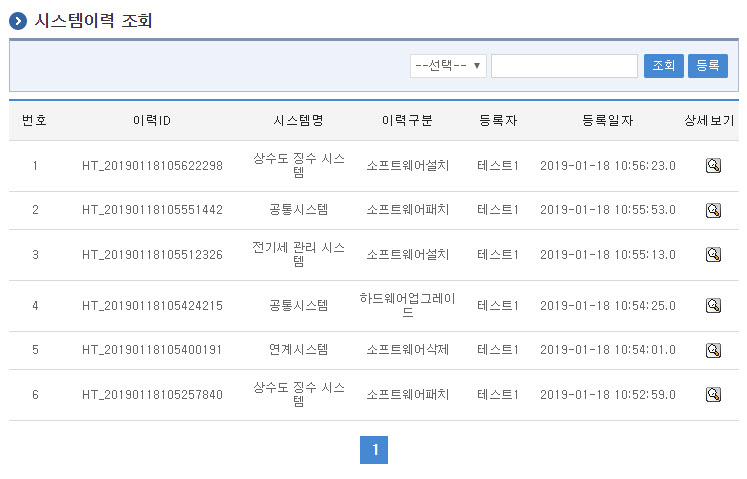Open detail icon for 하드웨어업그레이드 row
This screenshot has width=747, height=479.
713,305
